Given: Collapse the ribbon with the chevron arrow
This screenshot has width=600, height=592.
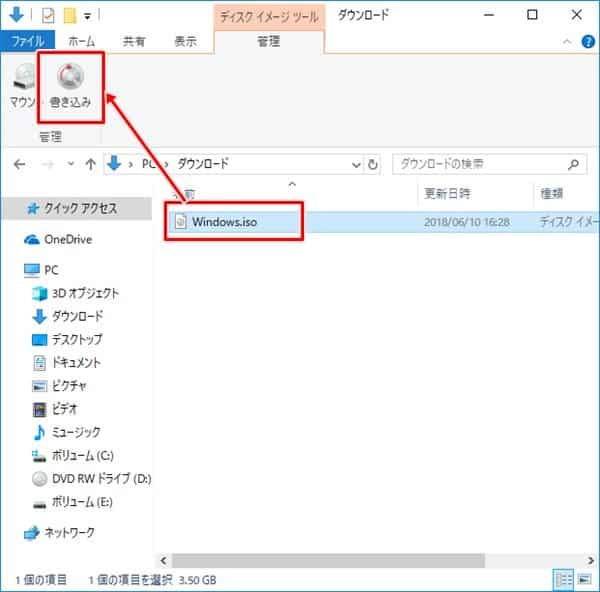Looking at the screenshot, I should (568, 42).
